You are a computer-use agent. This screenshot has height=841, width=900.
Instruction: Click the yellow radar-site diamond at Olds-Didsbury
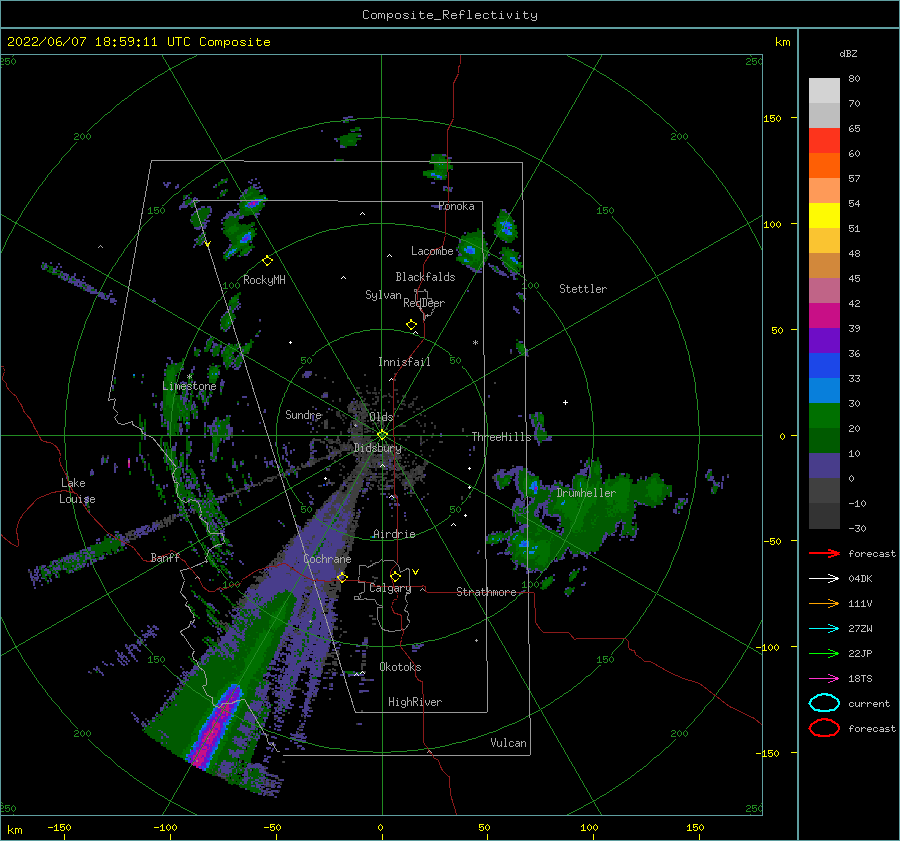point(382,435)
